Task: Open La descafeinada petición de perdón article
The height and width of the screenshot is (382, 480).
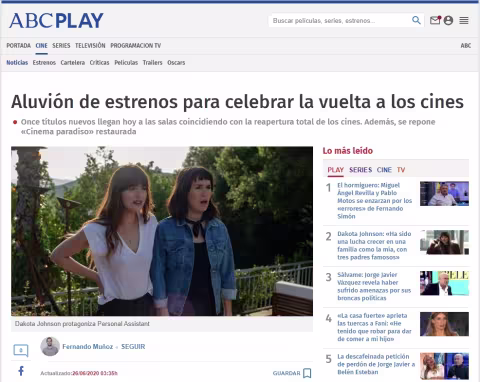Action: (x=376, y=364)
